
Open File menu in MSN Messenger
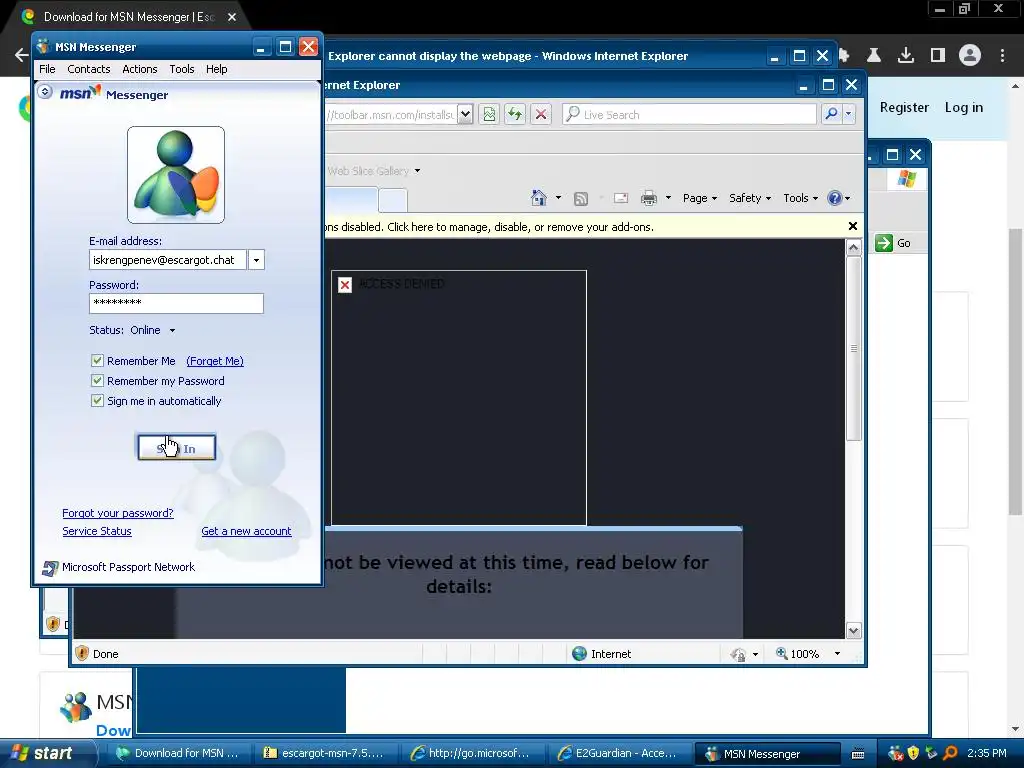point(47,69)
